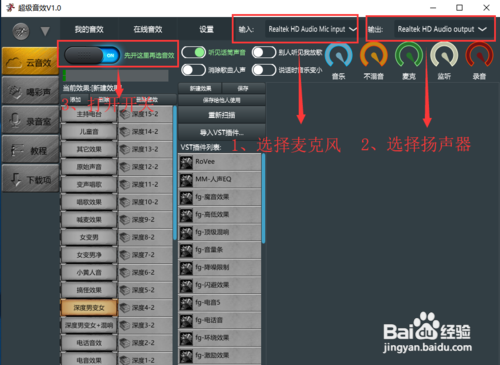Image resolution: width=500 pixels, height=365 pixels.
Task: Click the layer icon for 深度12-2
Action: (125, 167)
